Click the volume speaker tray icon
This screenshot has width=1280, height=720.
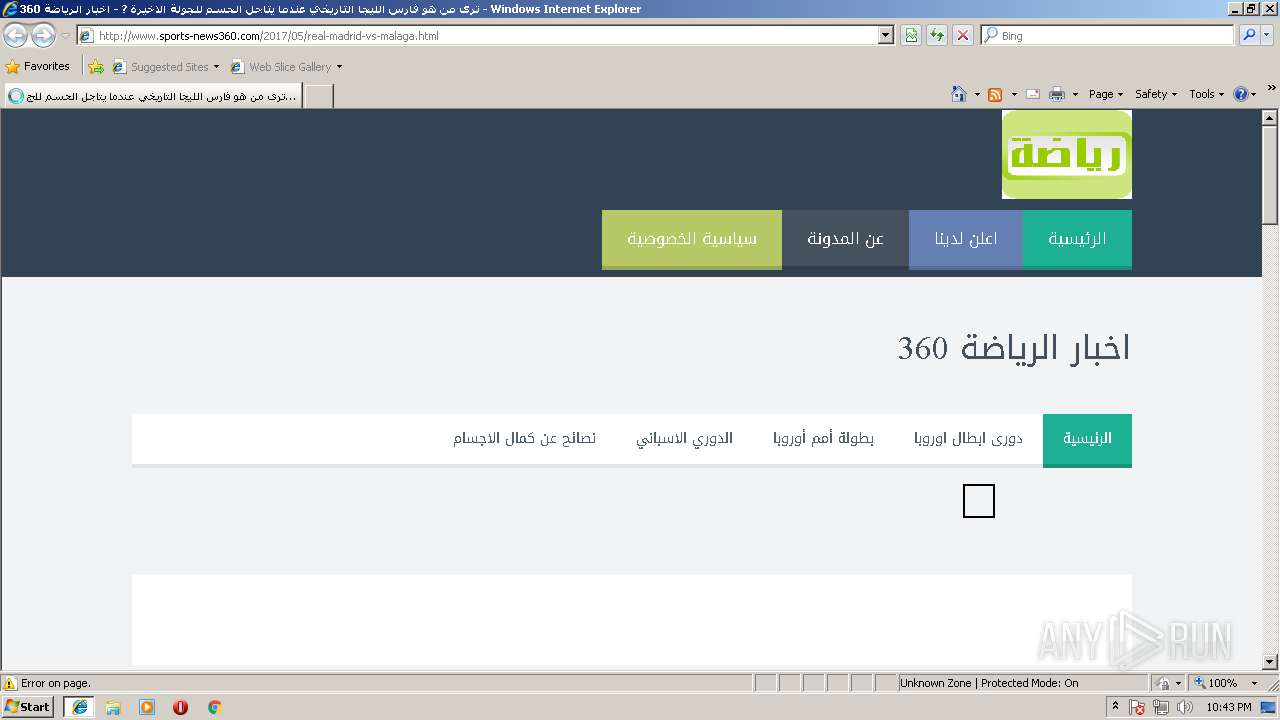tap(1185, 707)
